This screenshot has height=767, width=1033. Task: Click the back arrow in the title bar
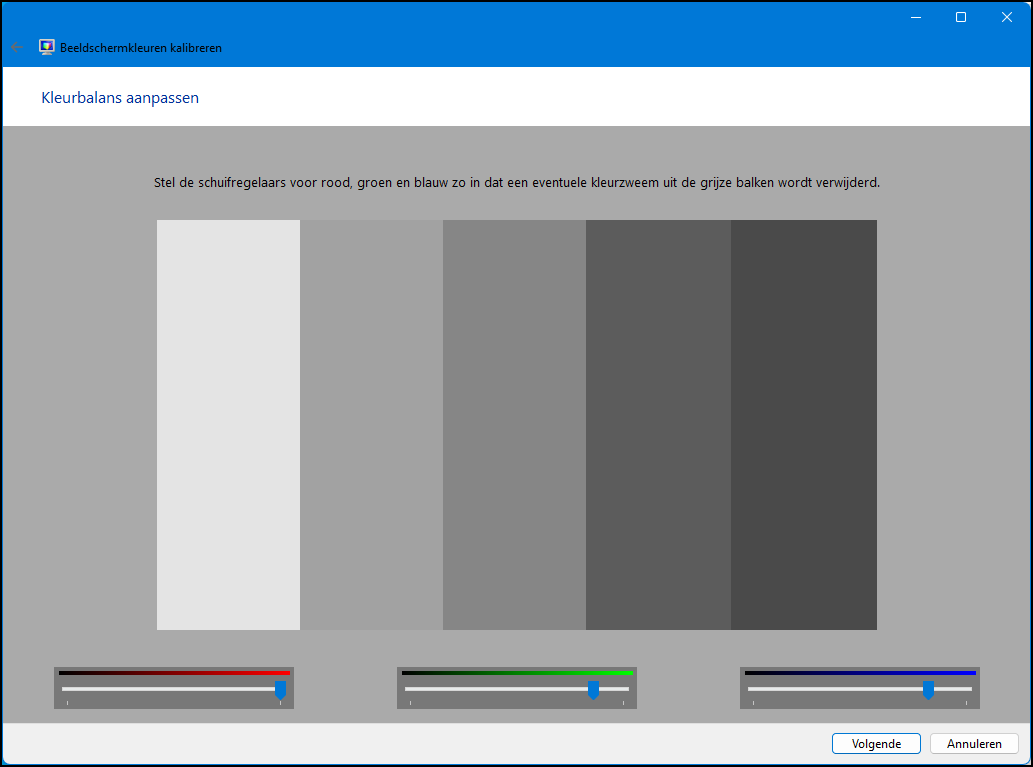tap(17, 47)
